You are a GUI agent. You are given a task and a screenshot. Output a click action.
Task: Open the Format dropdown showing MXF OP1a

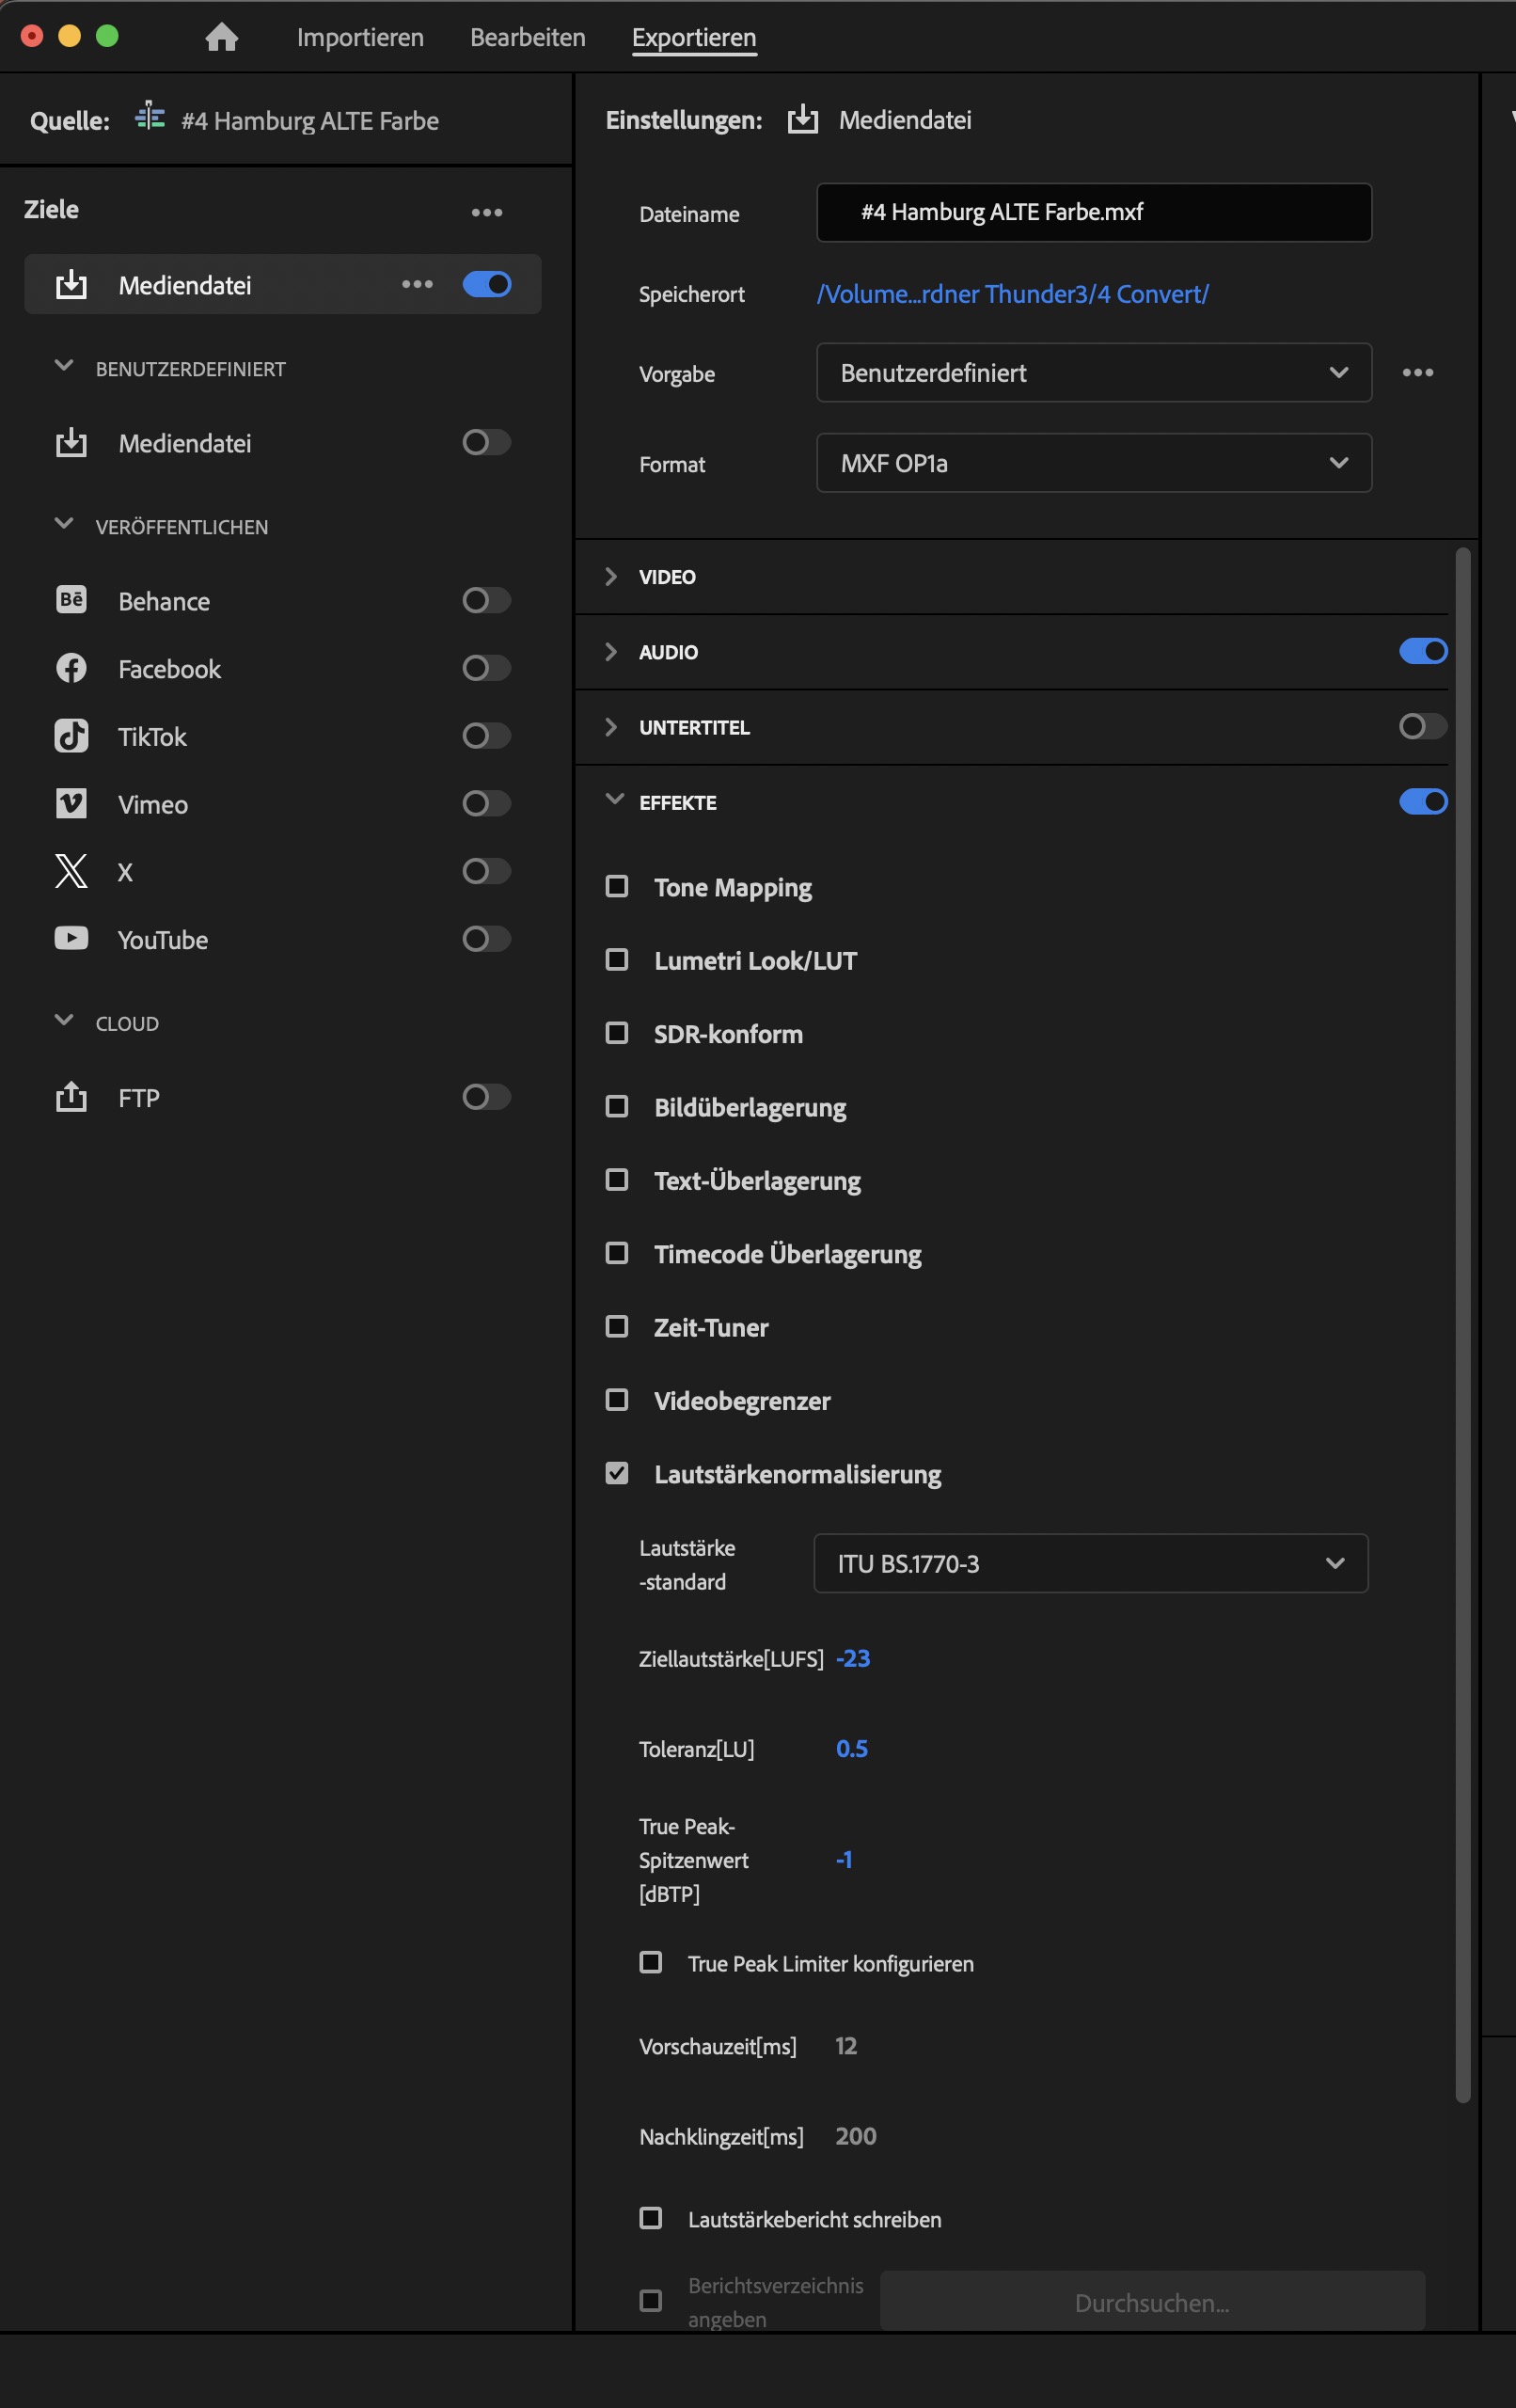point(1093,463)
